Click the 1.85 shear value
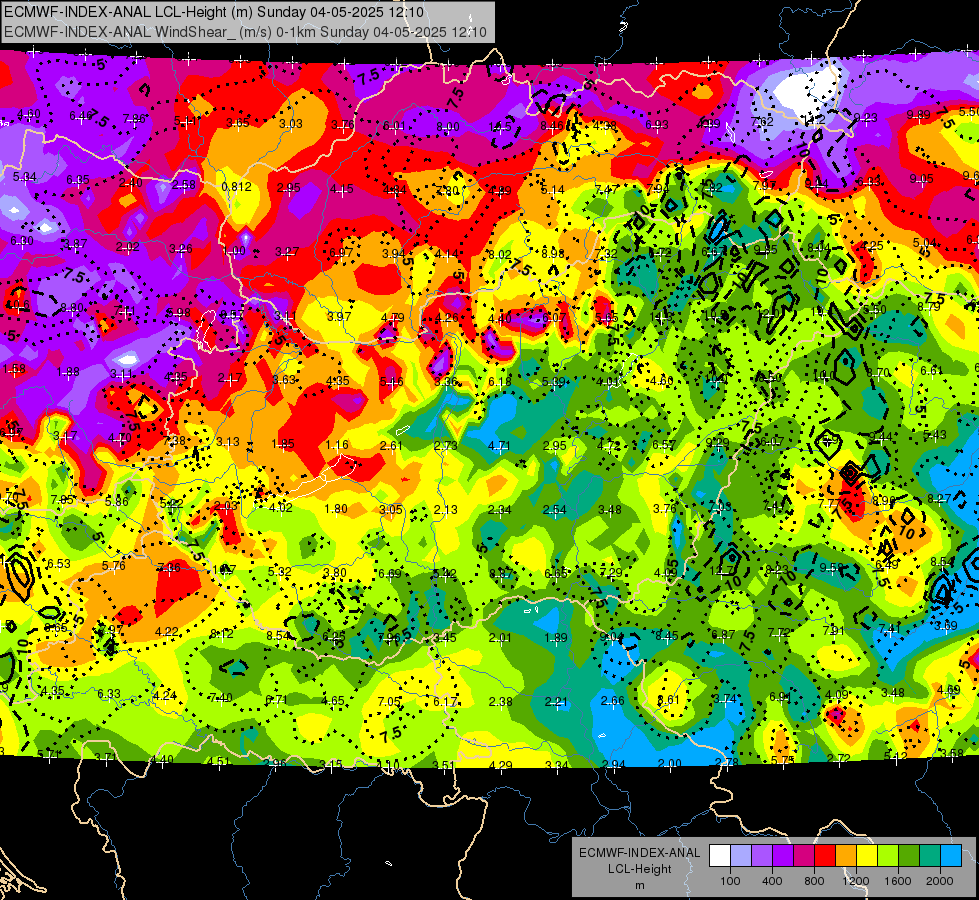 point(283,444)
